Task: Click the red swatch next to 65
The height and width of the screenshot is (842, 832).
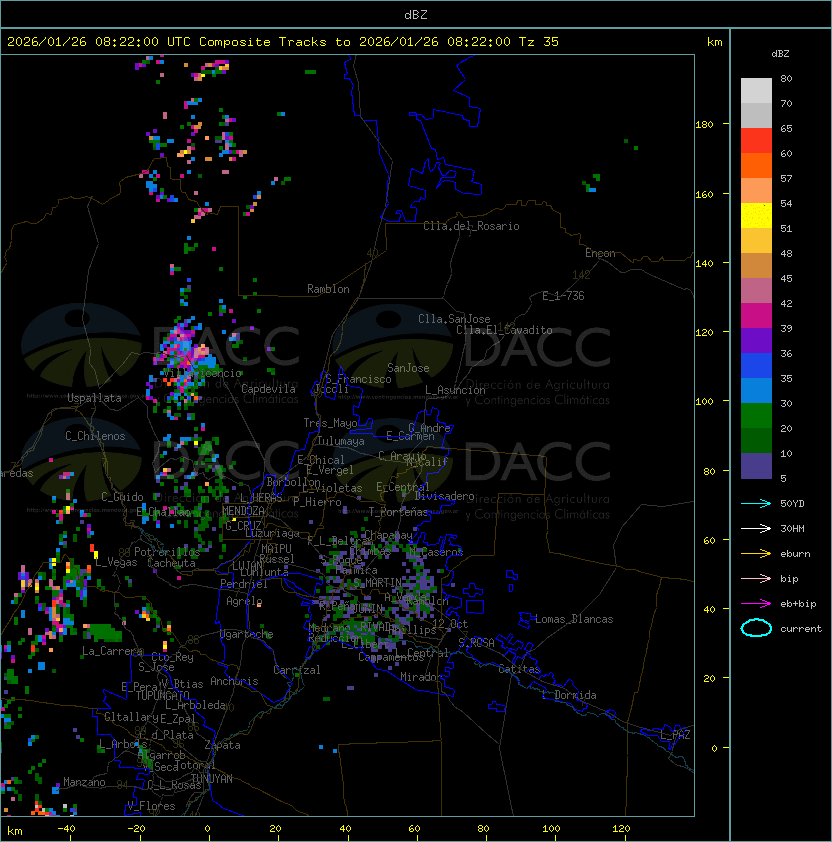Action: pos(756,141)
